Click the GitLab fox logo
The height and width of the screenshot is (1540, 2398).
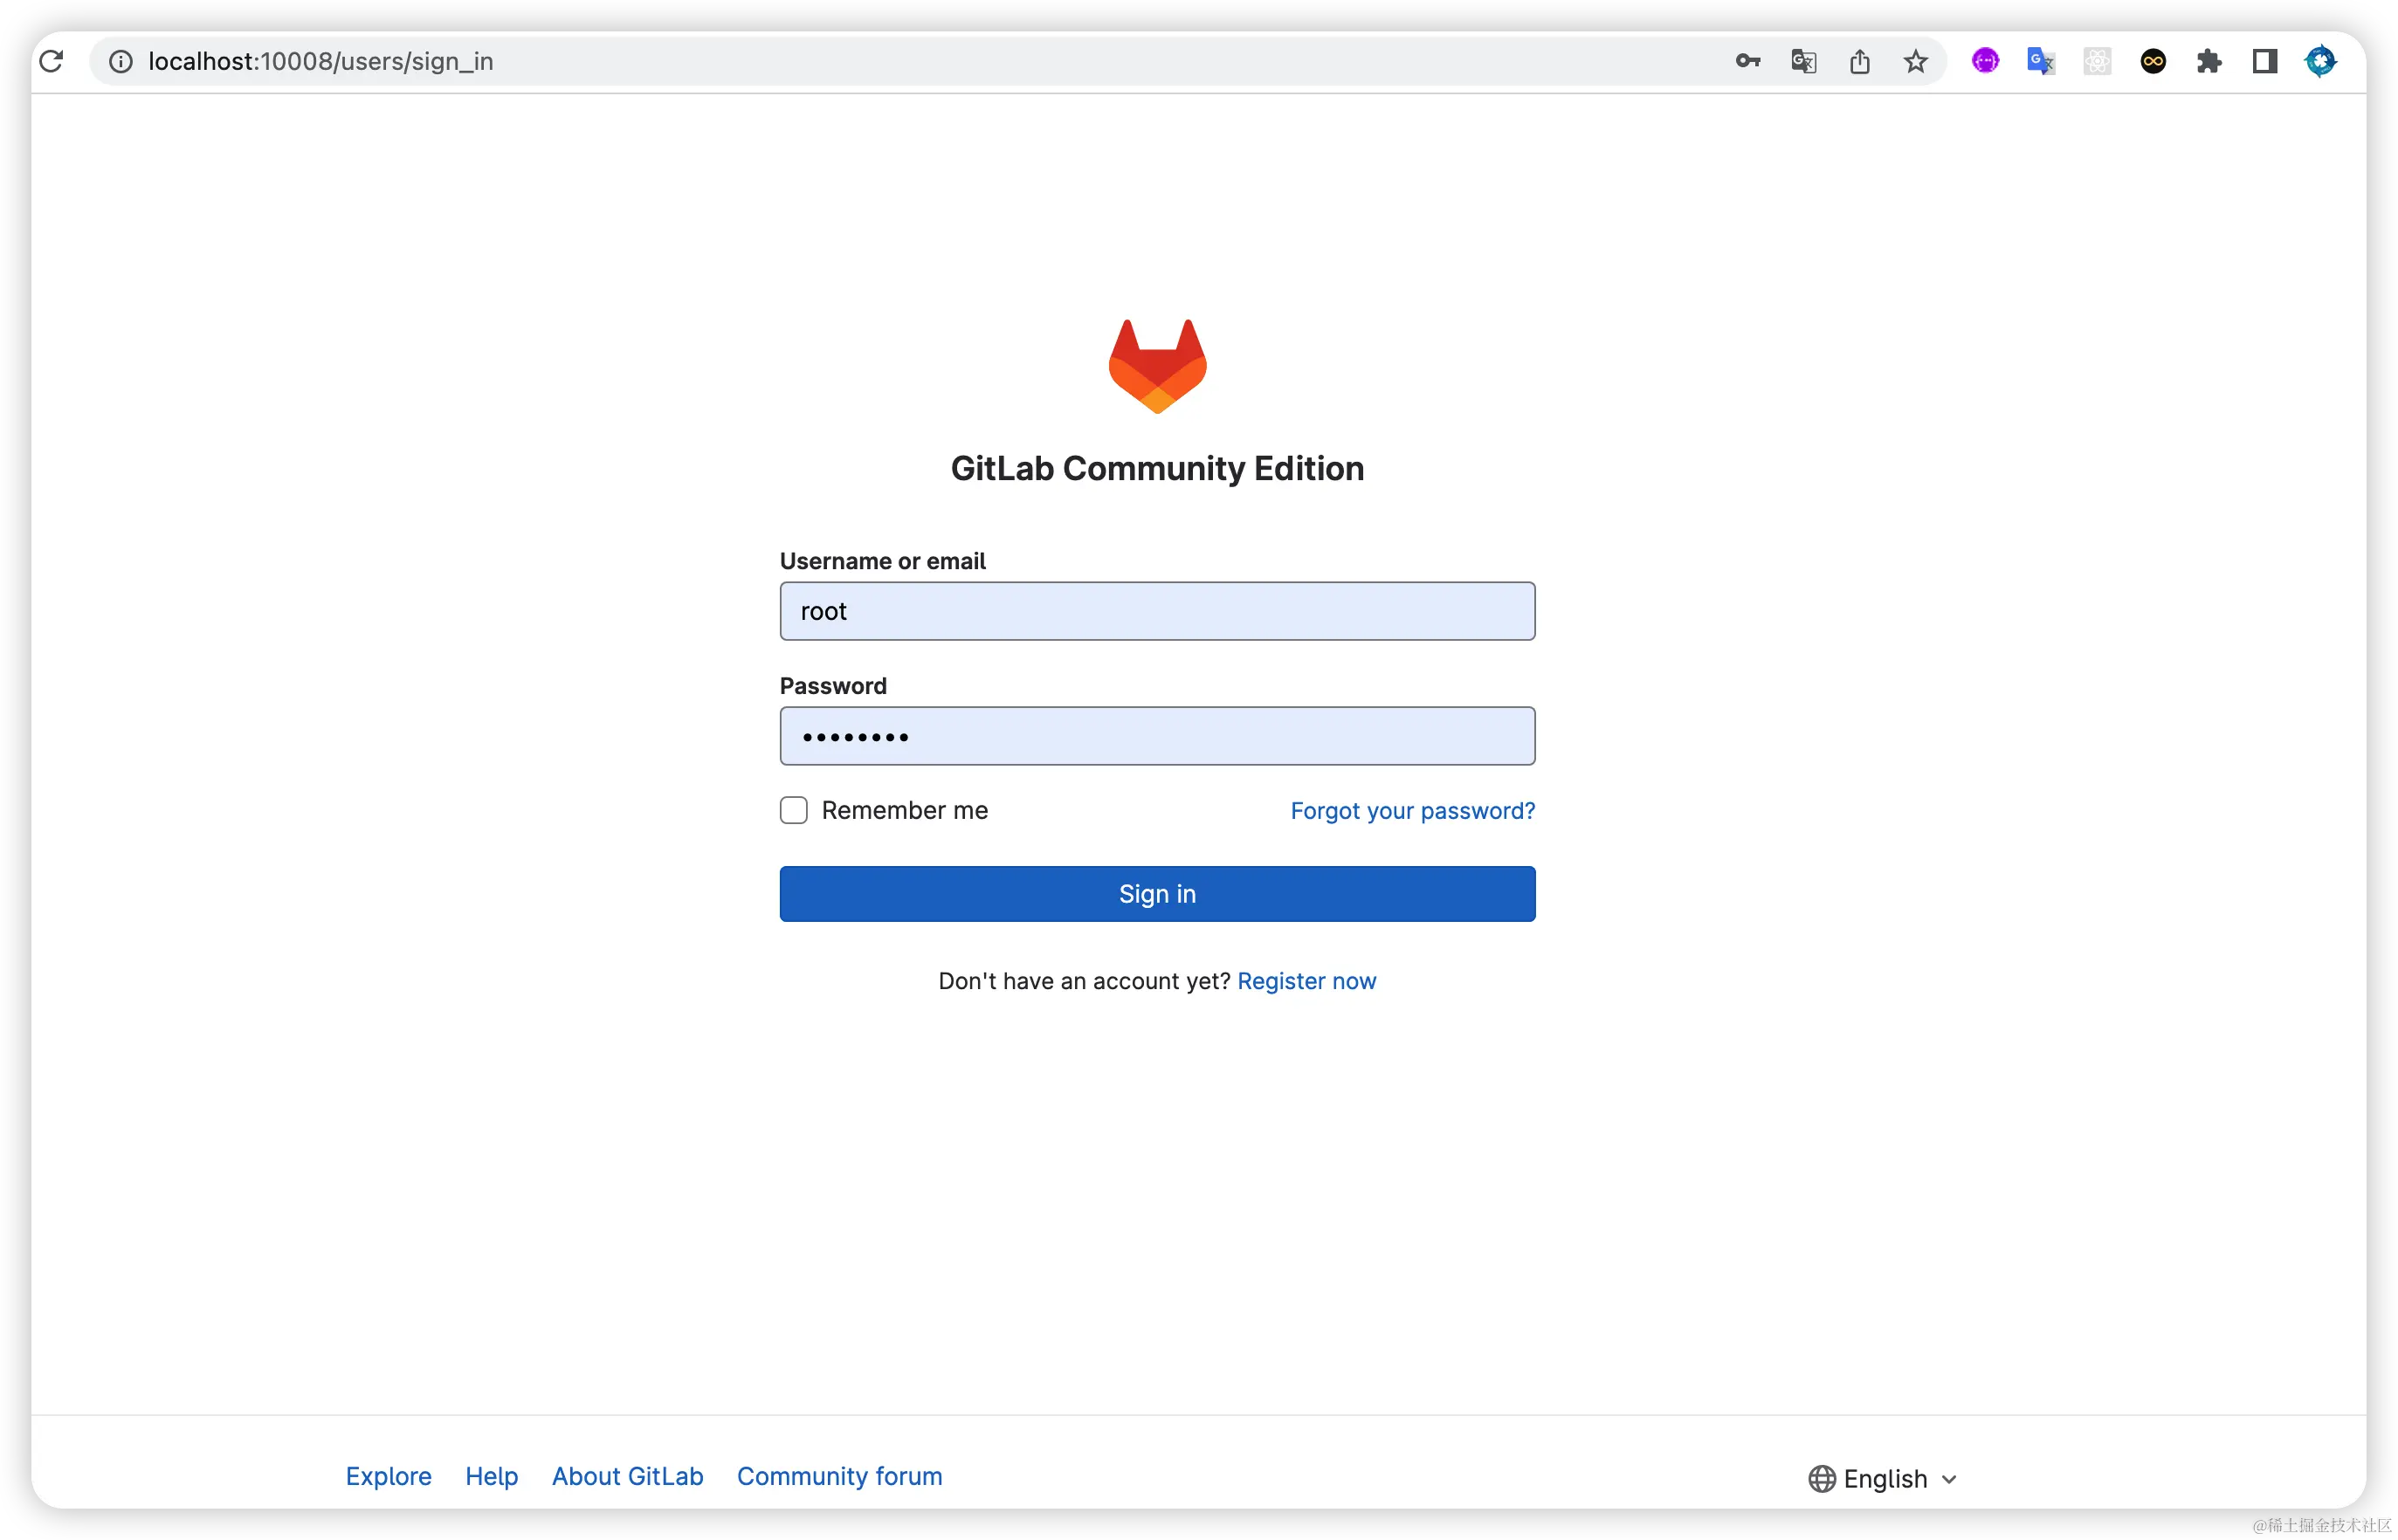pyautogui.click(x=1157, y=366)
